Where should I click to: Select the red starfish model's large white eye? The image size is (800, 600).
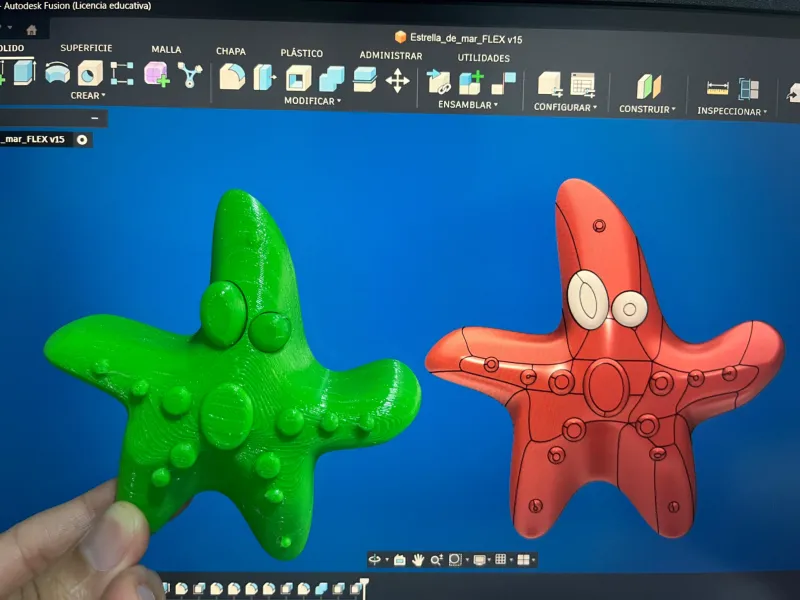tap(588, 299)
